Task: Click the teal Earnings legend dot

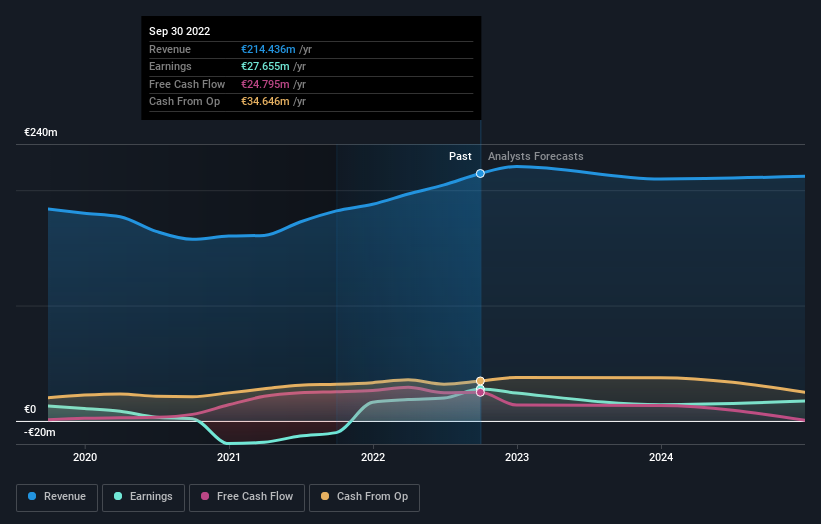Action: coord(118,496)
